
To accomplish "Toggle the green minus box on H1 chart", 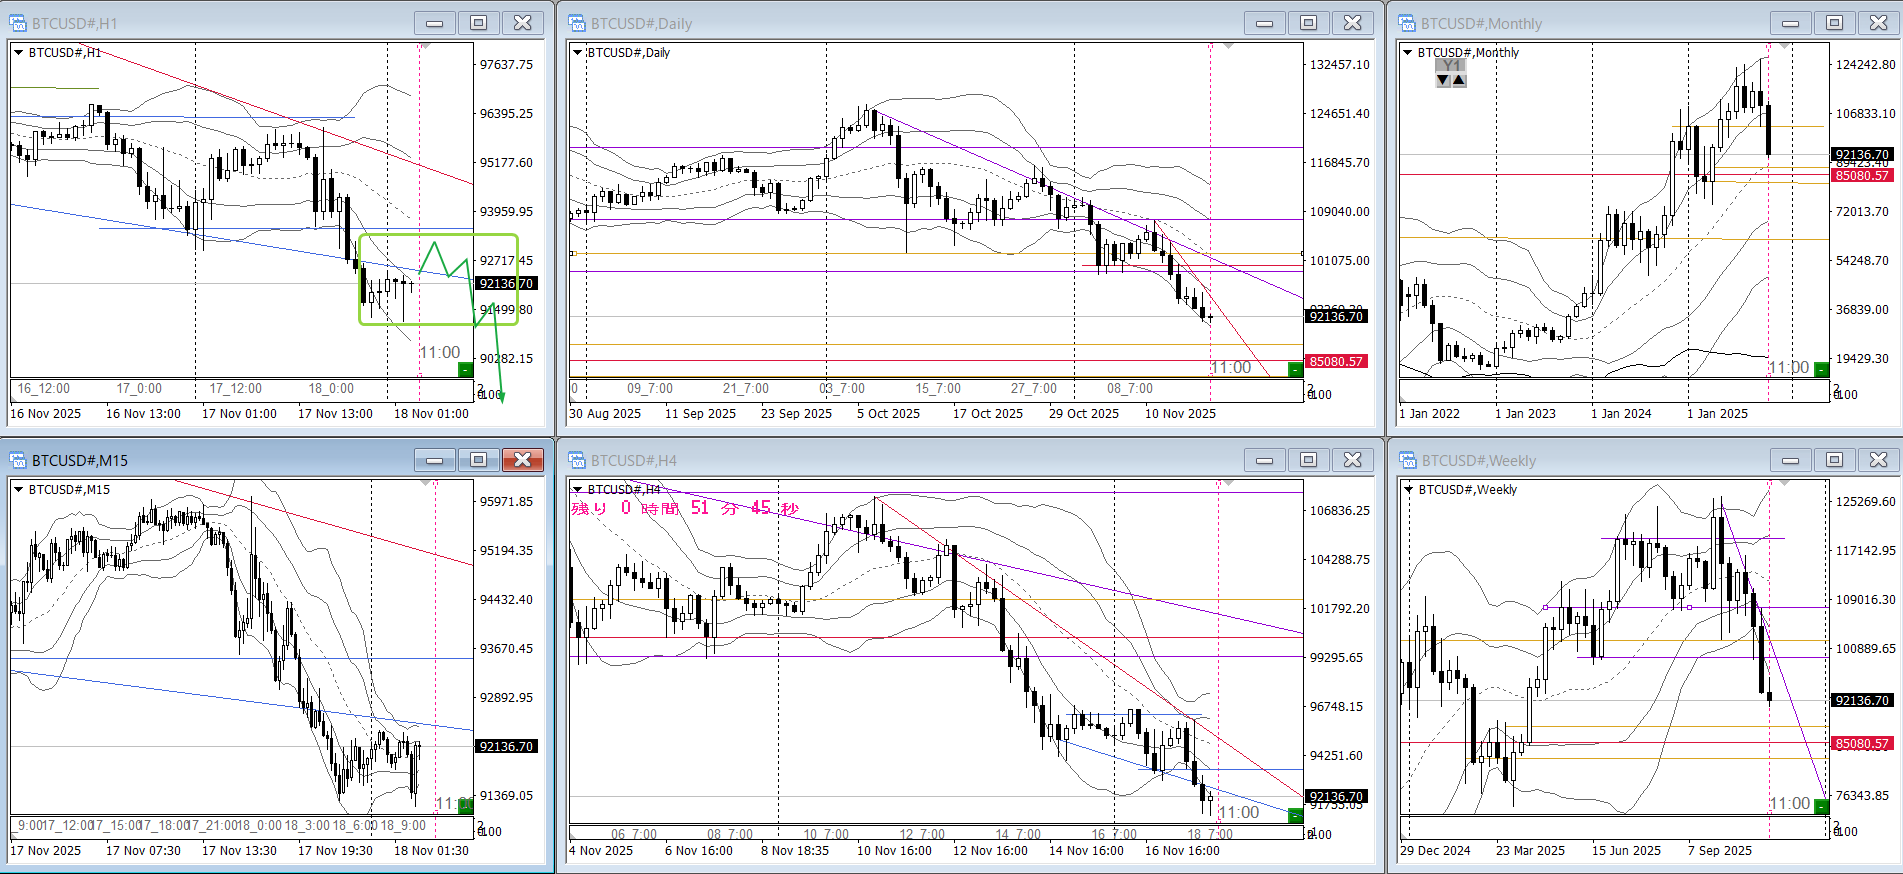I will click(465, 370).
